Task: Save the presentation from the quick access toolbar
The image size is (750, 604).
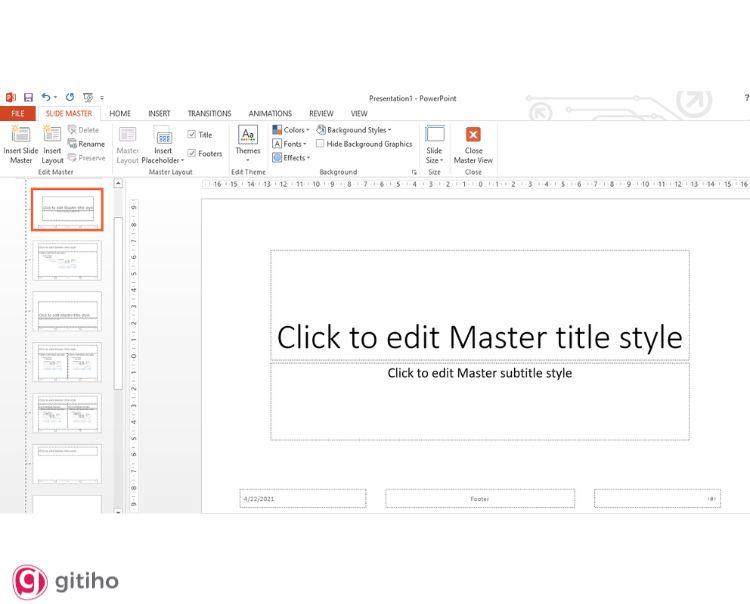Action: coord(28,98)
